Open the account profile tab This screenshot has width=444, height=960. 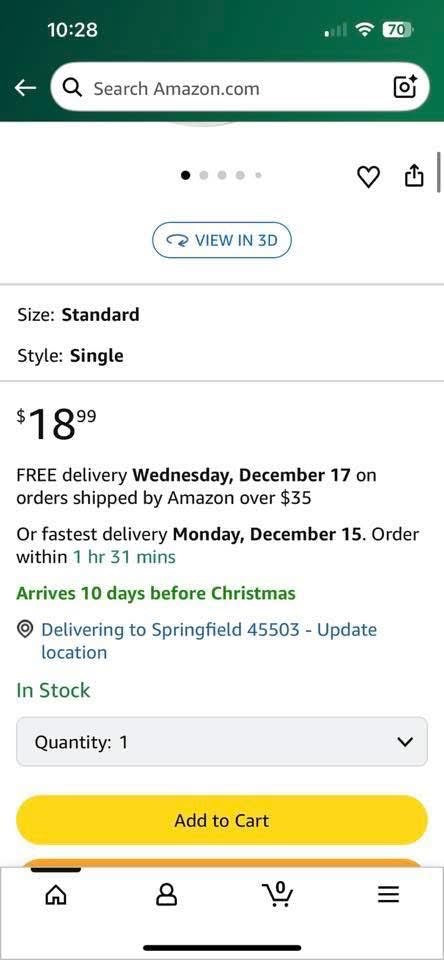pos(166,895)
